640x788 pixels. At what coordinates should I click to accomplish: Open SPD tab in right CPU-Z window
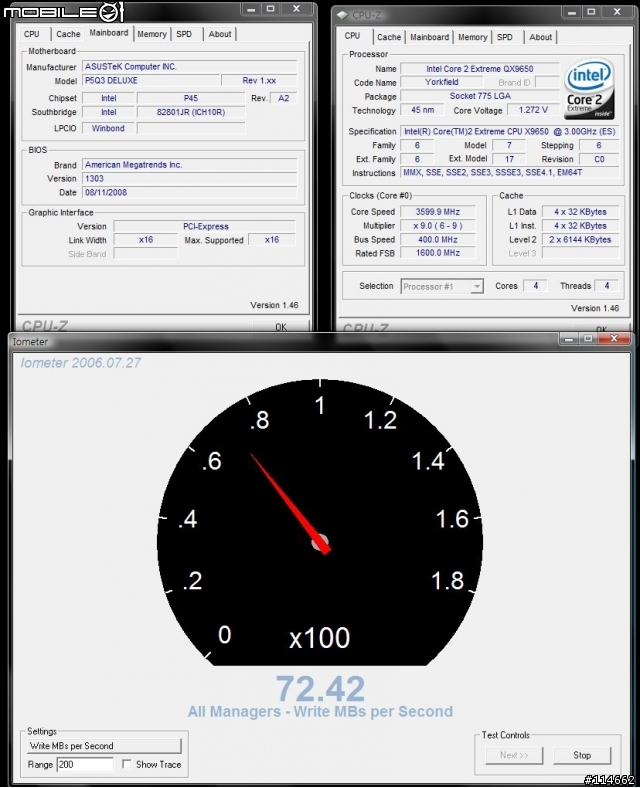pyautogui.click(x=505, y=37)
